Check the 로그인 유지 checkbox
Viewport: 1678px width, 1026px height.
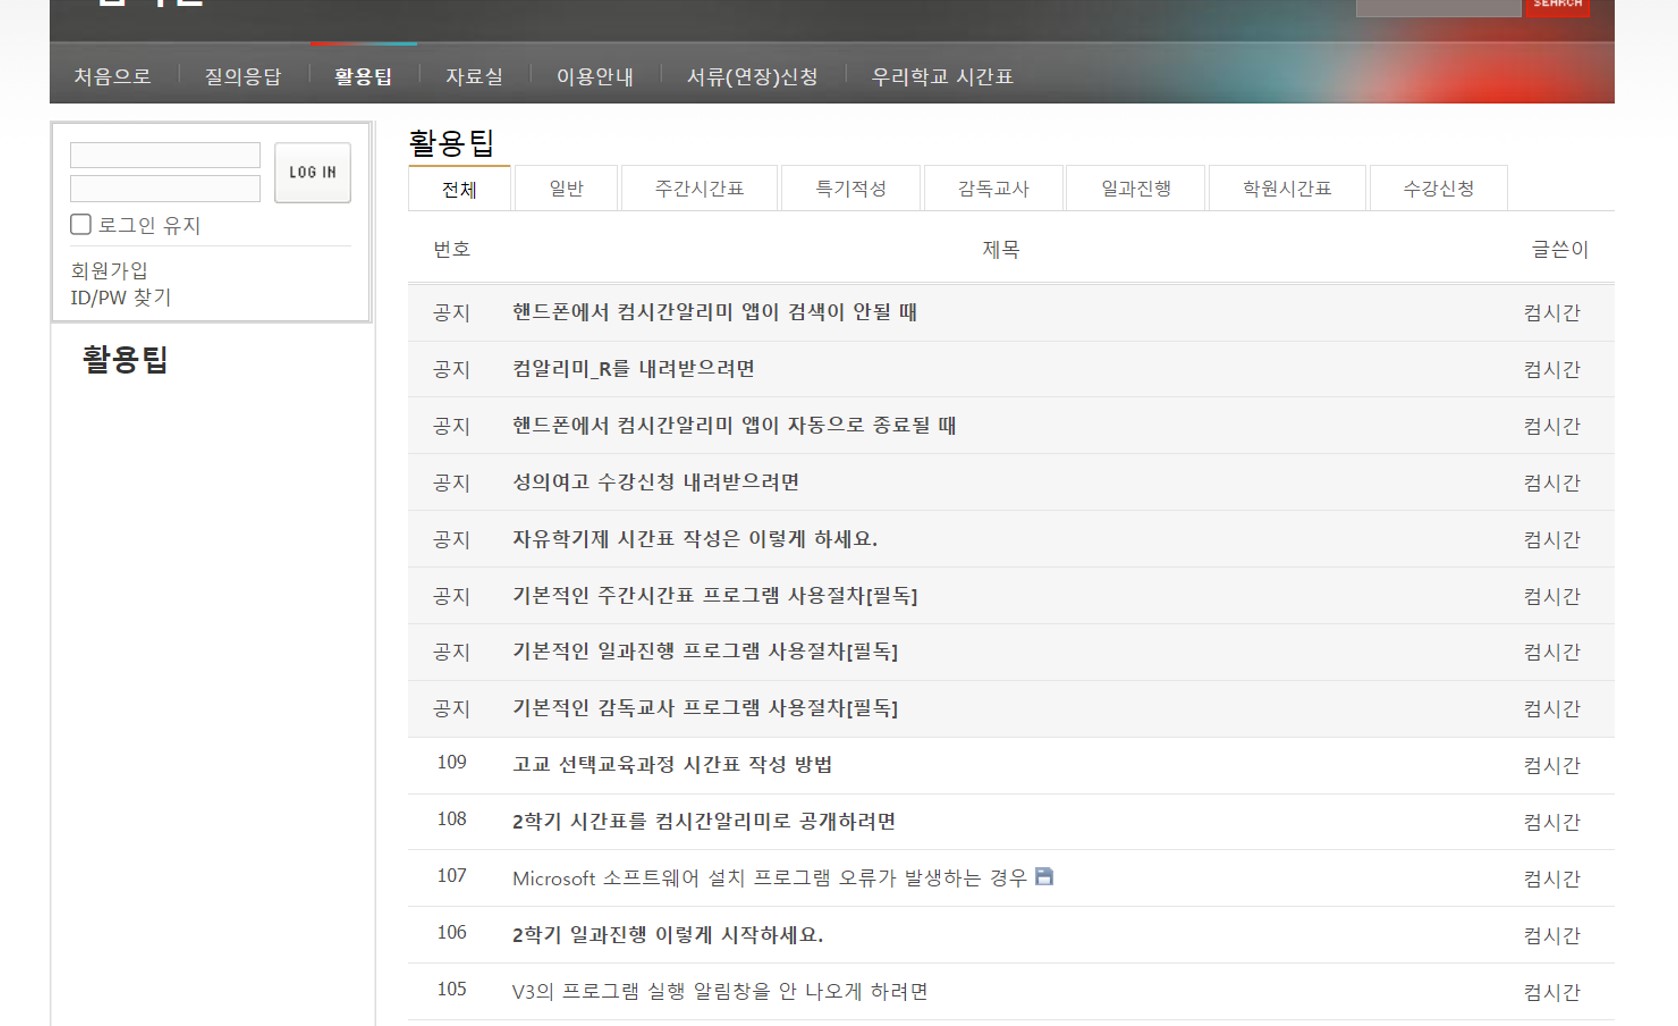(x=81, y=225)
